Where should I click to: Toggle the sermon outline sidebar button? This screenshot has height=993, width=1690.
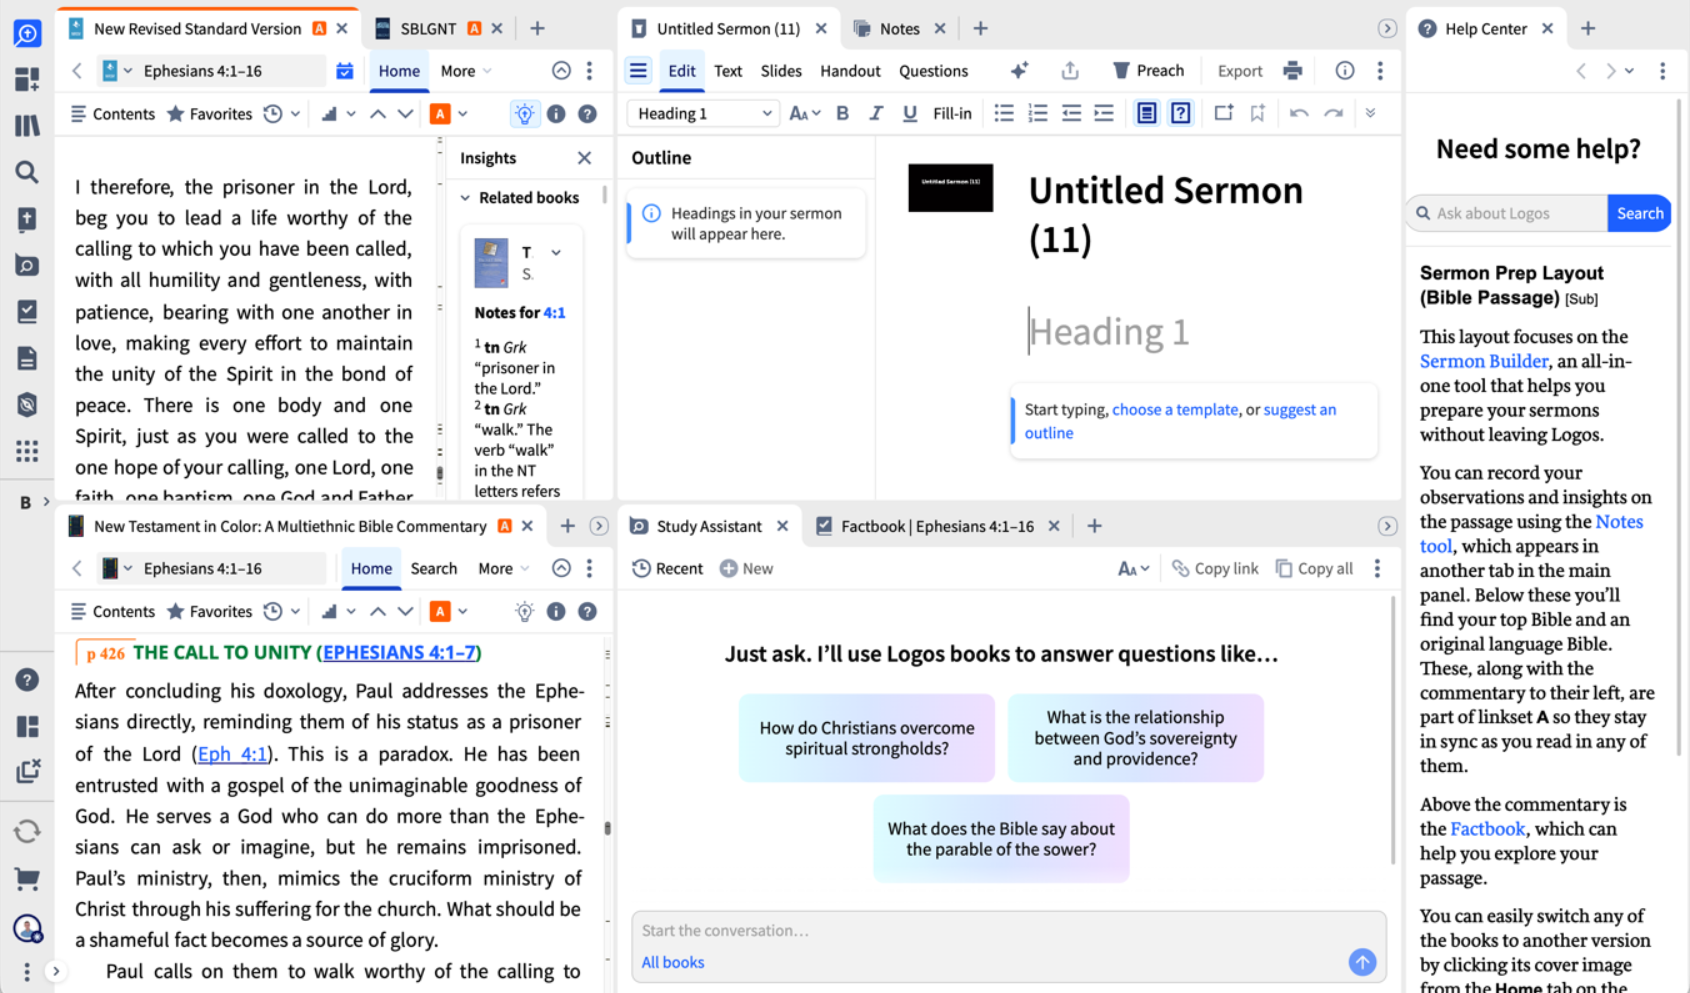(638, 70)
